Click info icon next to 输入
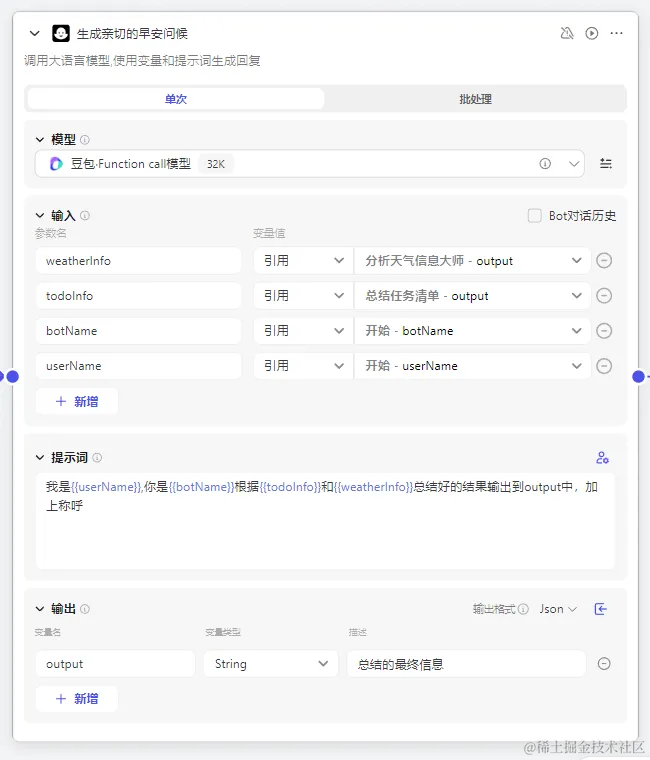 pos(85,216)
